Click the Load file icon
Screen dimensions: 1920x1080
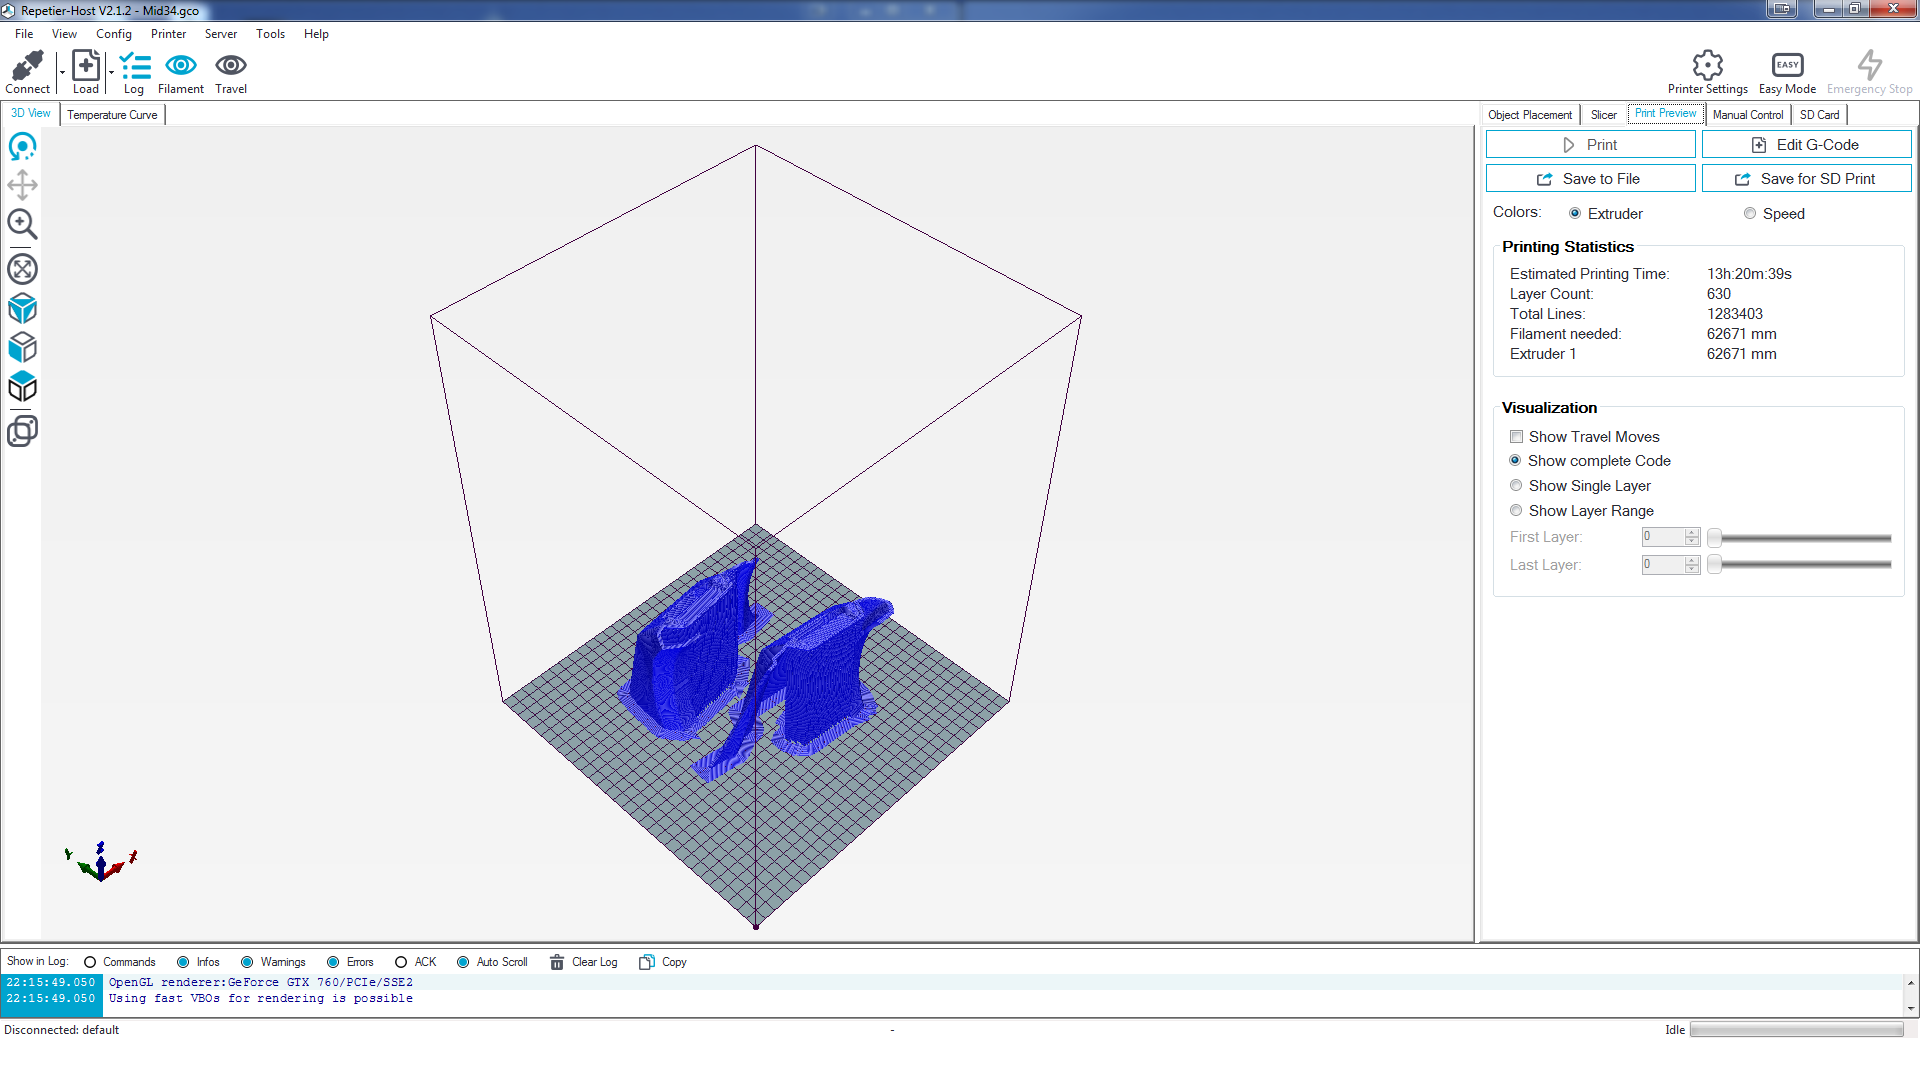(86, 66)
